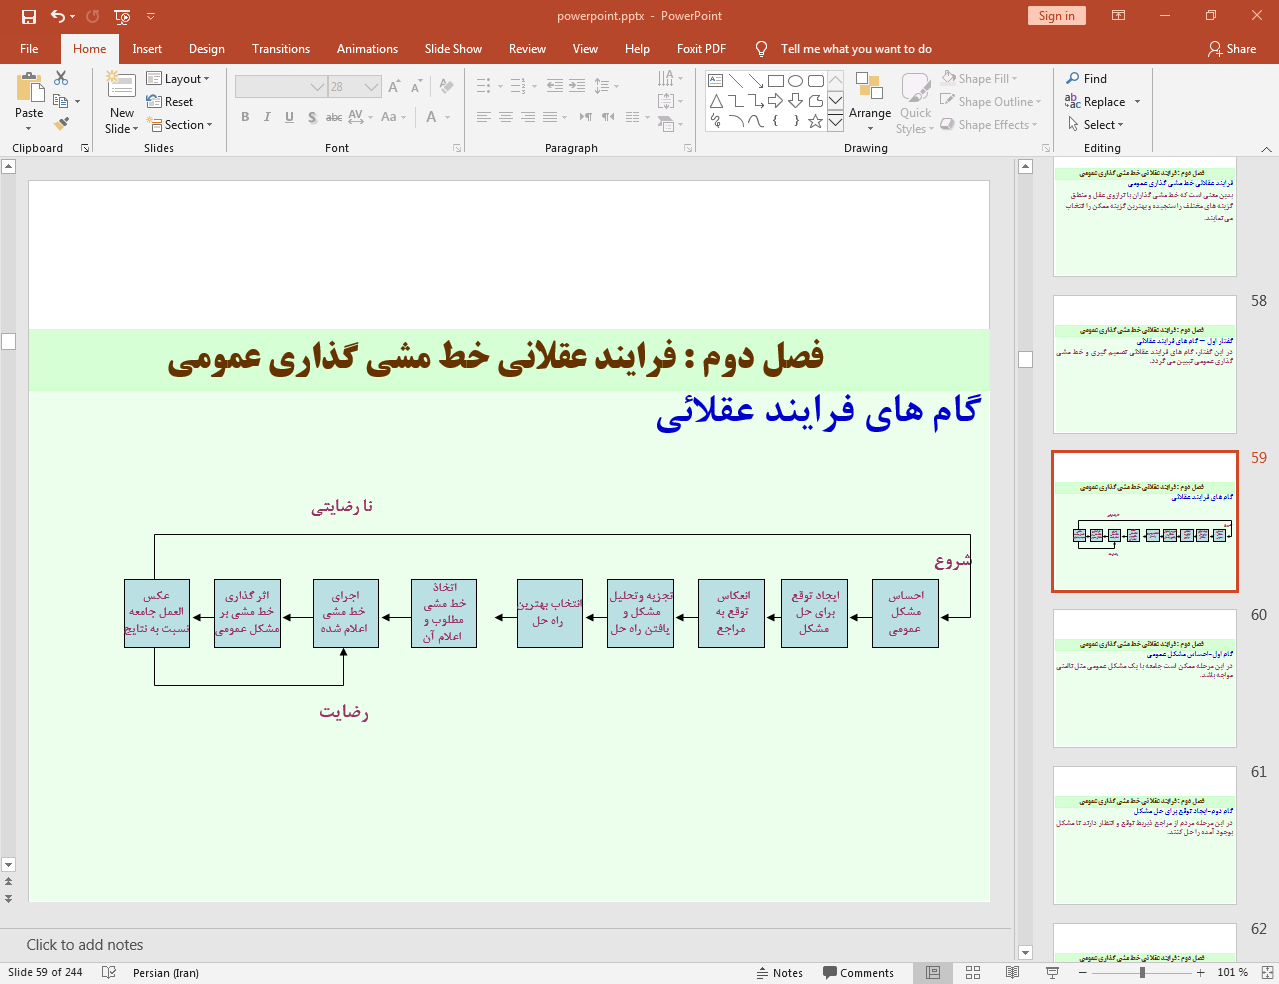Fit slide to current window icon

click(x=1267, y=973)
